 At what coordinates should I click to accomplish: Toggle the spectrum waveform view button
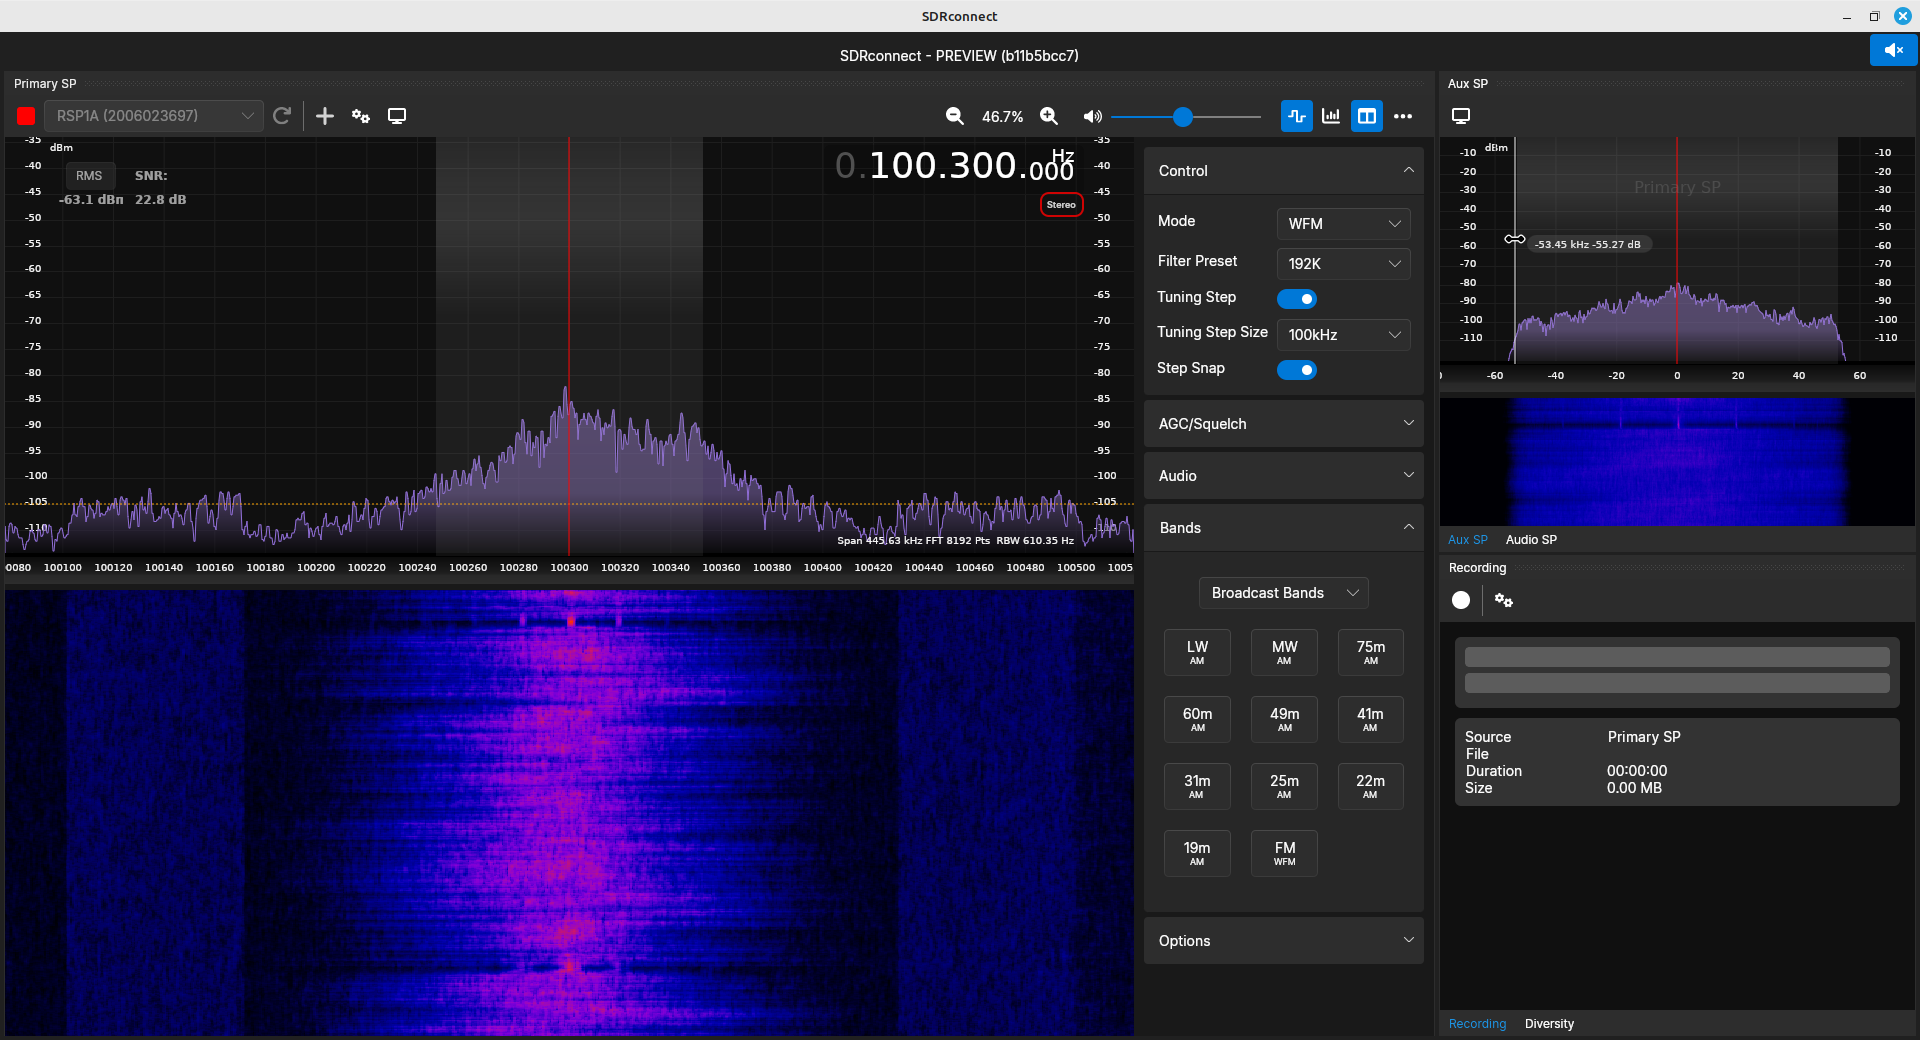tap(1297, 116)
